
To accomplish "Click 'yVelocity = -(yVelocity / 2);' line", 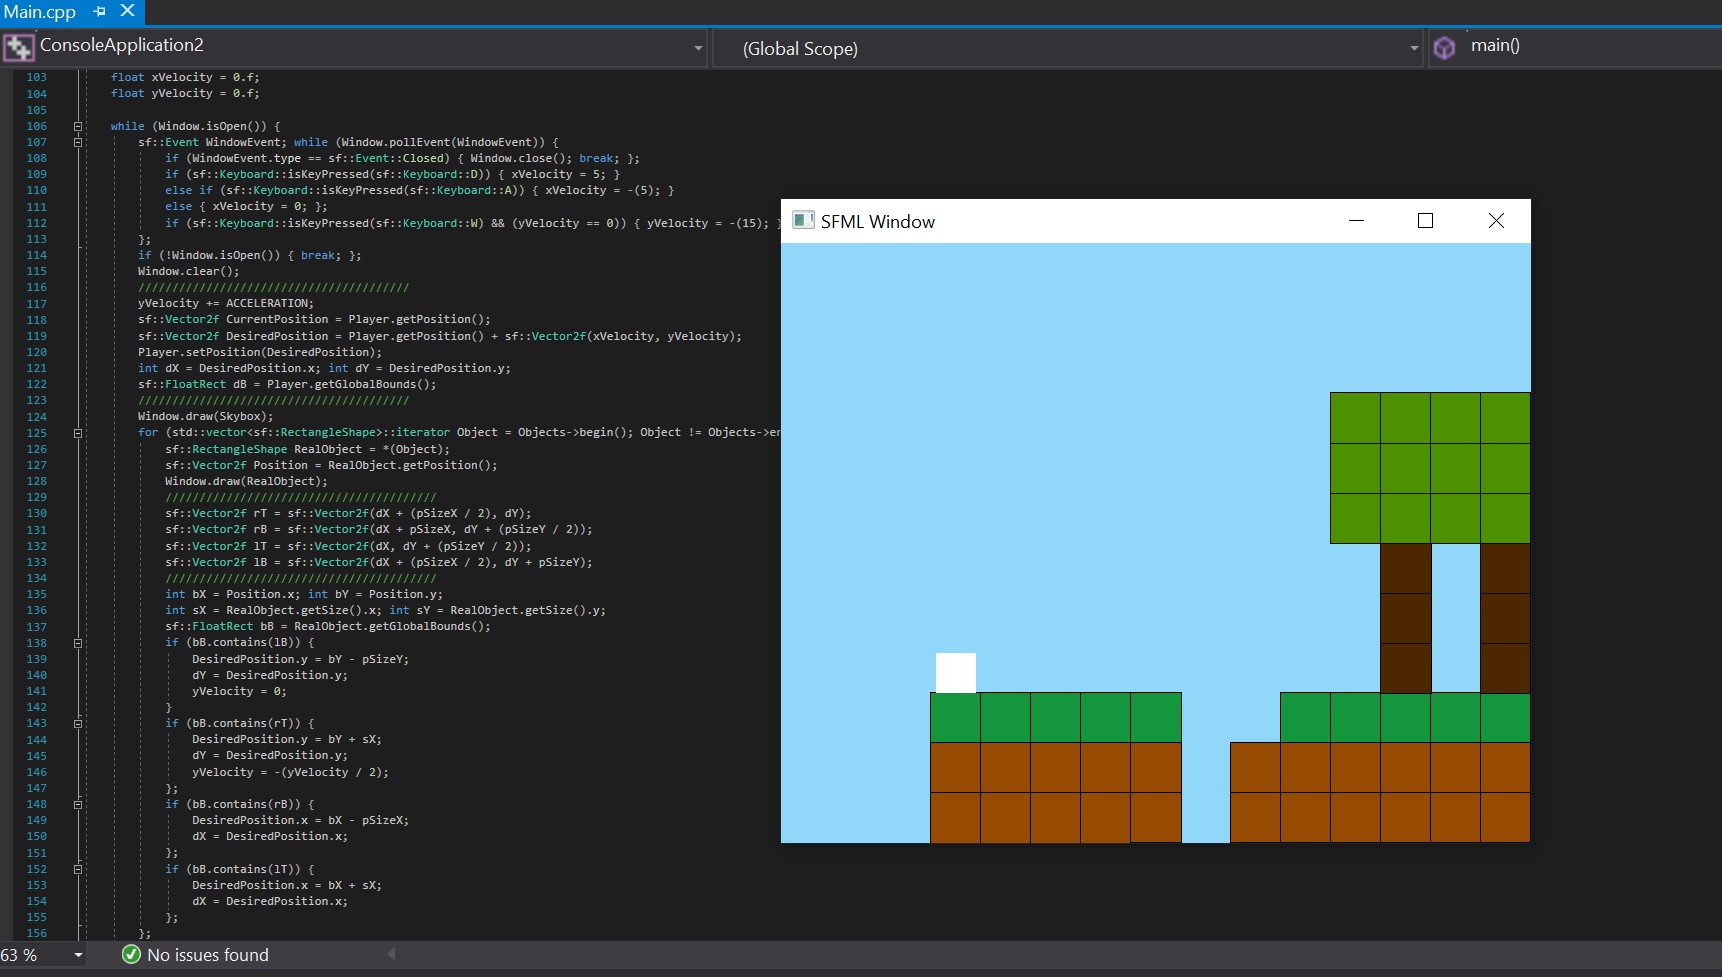I will coord(290,772).
